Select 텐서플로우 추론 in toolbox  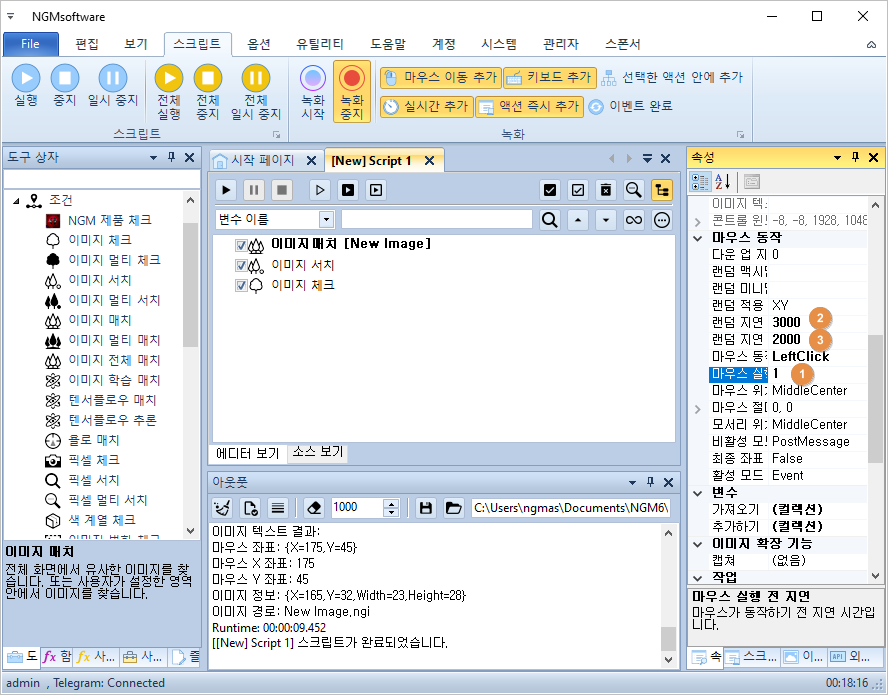tap(112, 420)
